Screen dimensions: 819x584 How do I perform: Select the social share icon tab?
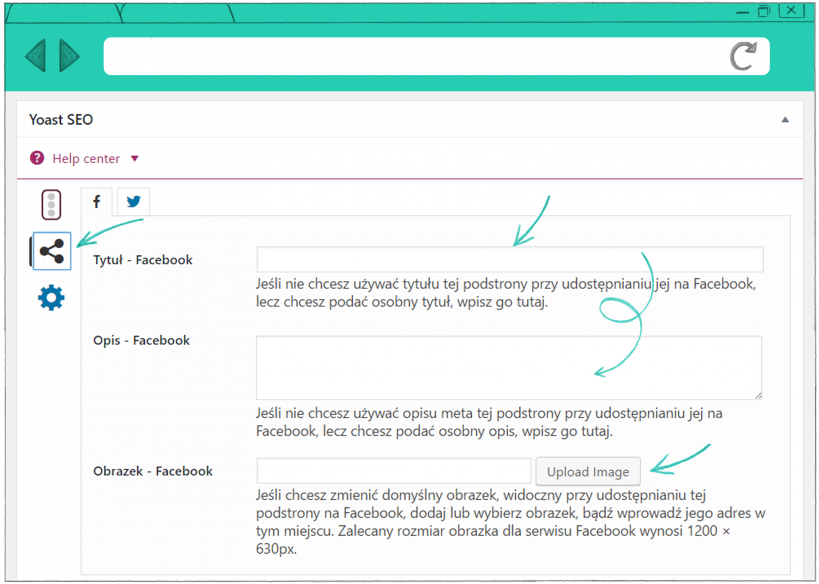click(52, 251)
